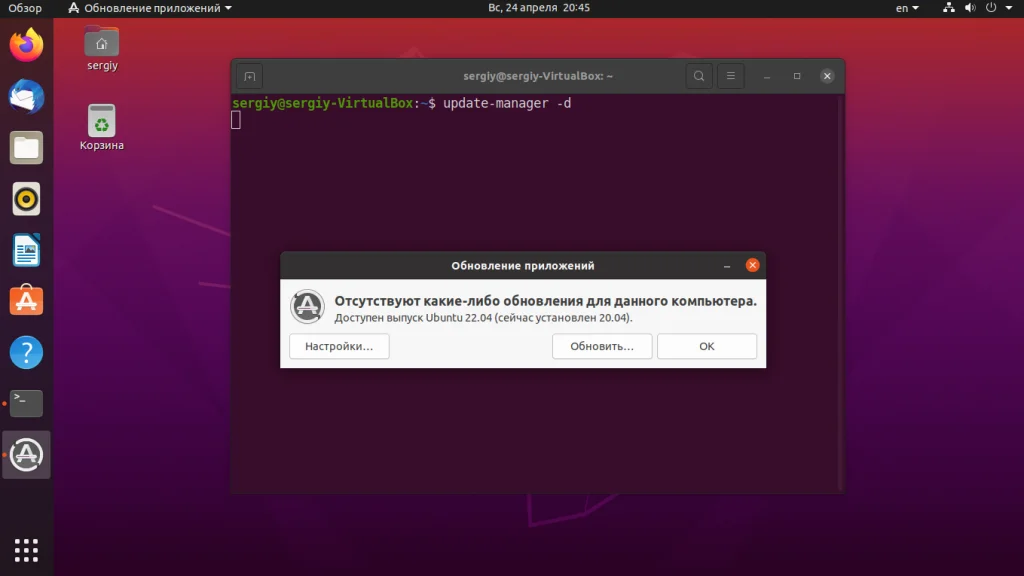This screenshot has width=1024, height=576.
Task: Expand the 'en' keyboard layout dropdown
Action: 905,8
